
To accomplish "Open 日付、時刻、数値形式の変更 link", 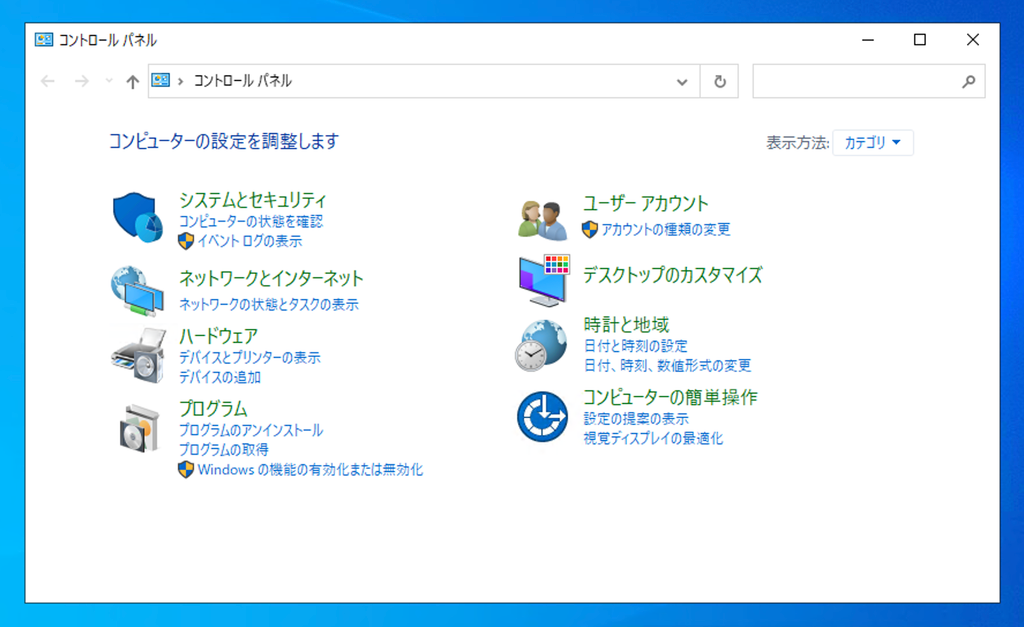I will (667, 365).
